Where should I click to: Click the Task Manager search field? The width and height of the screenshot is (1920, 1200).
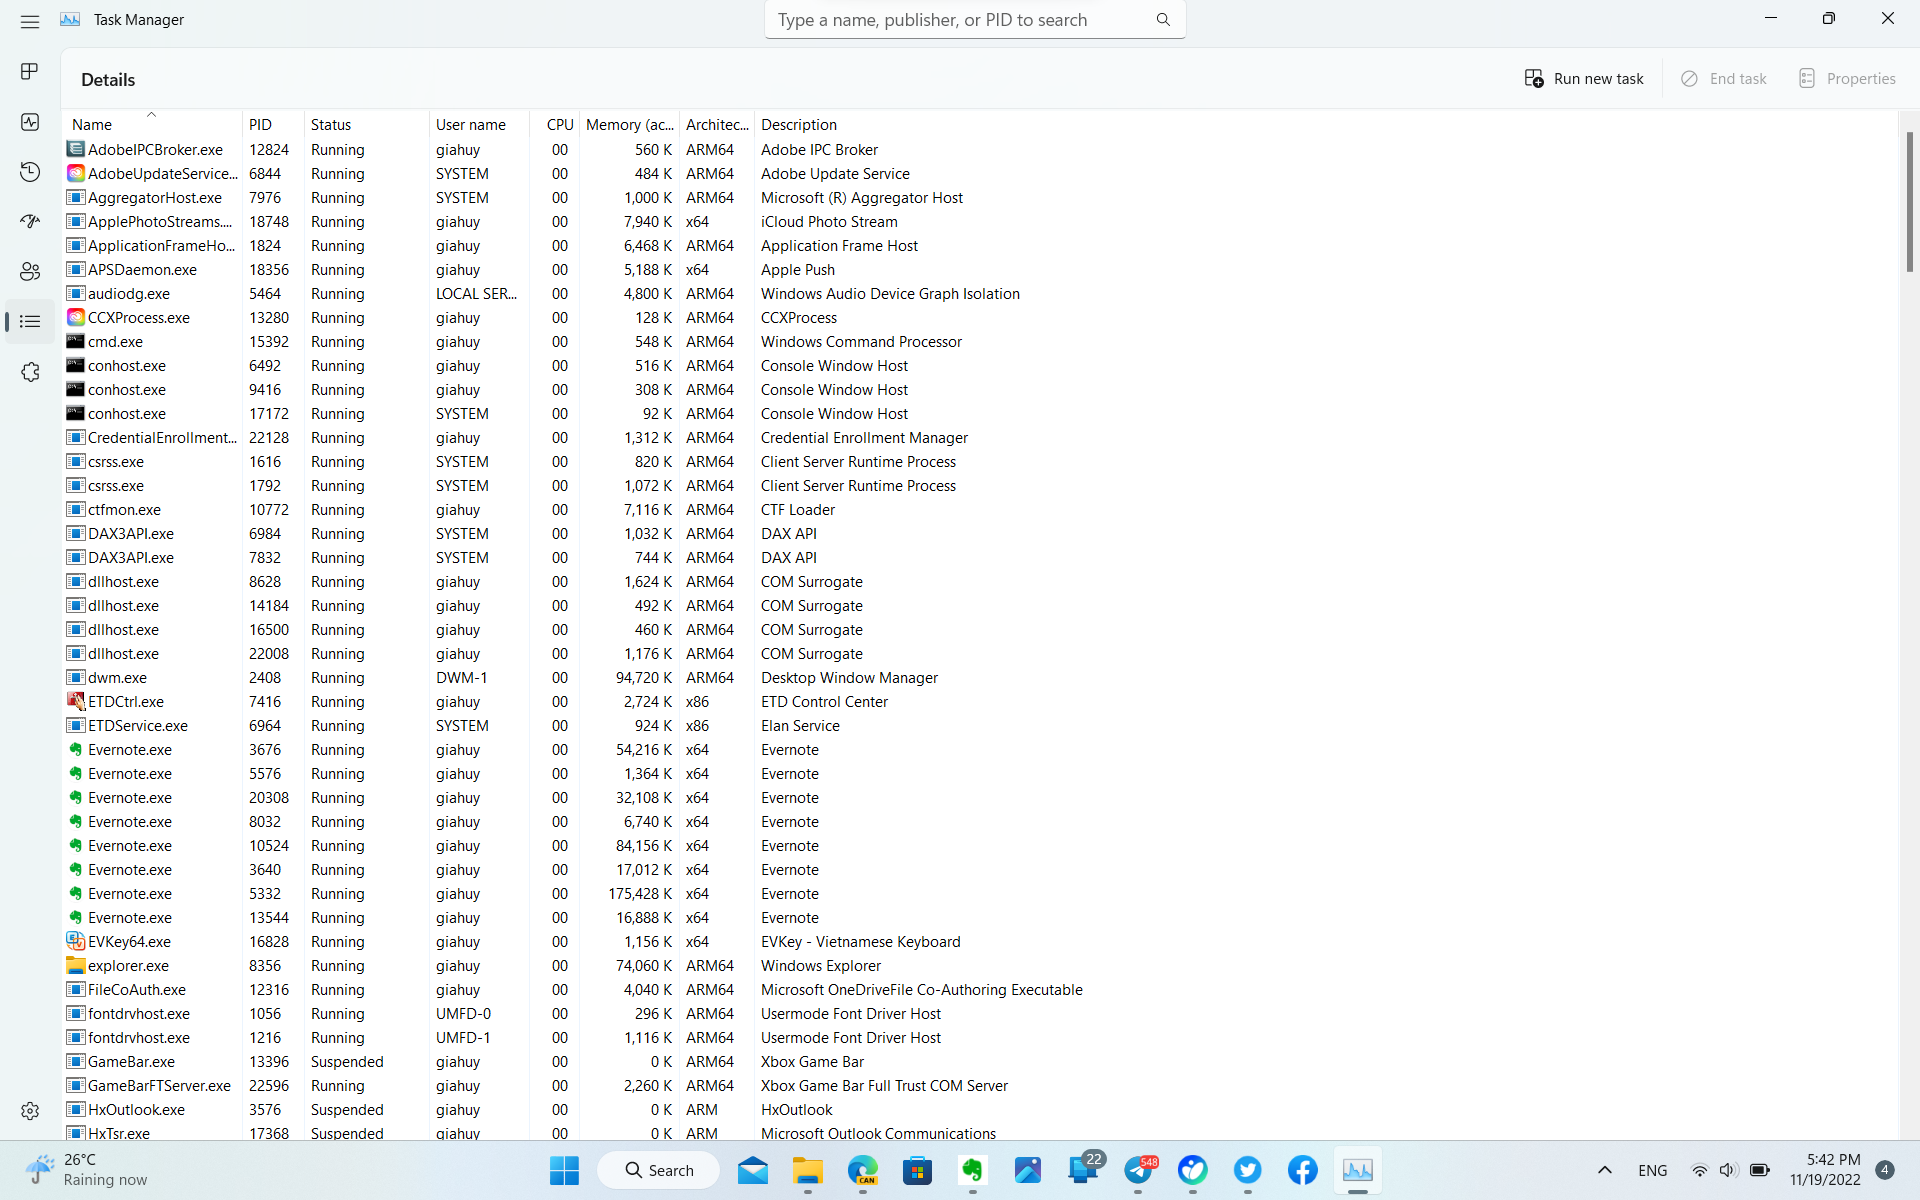pyautogui.click(x=975, y=20)
